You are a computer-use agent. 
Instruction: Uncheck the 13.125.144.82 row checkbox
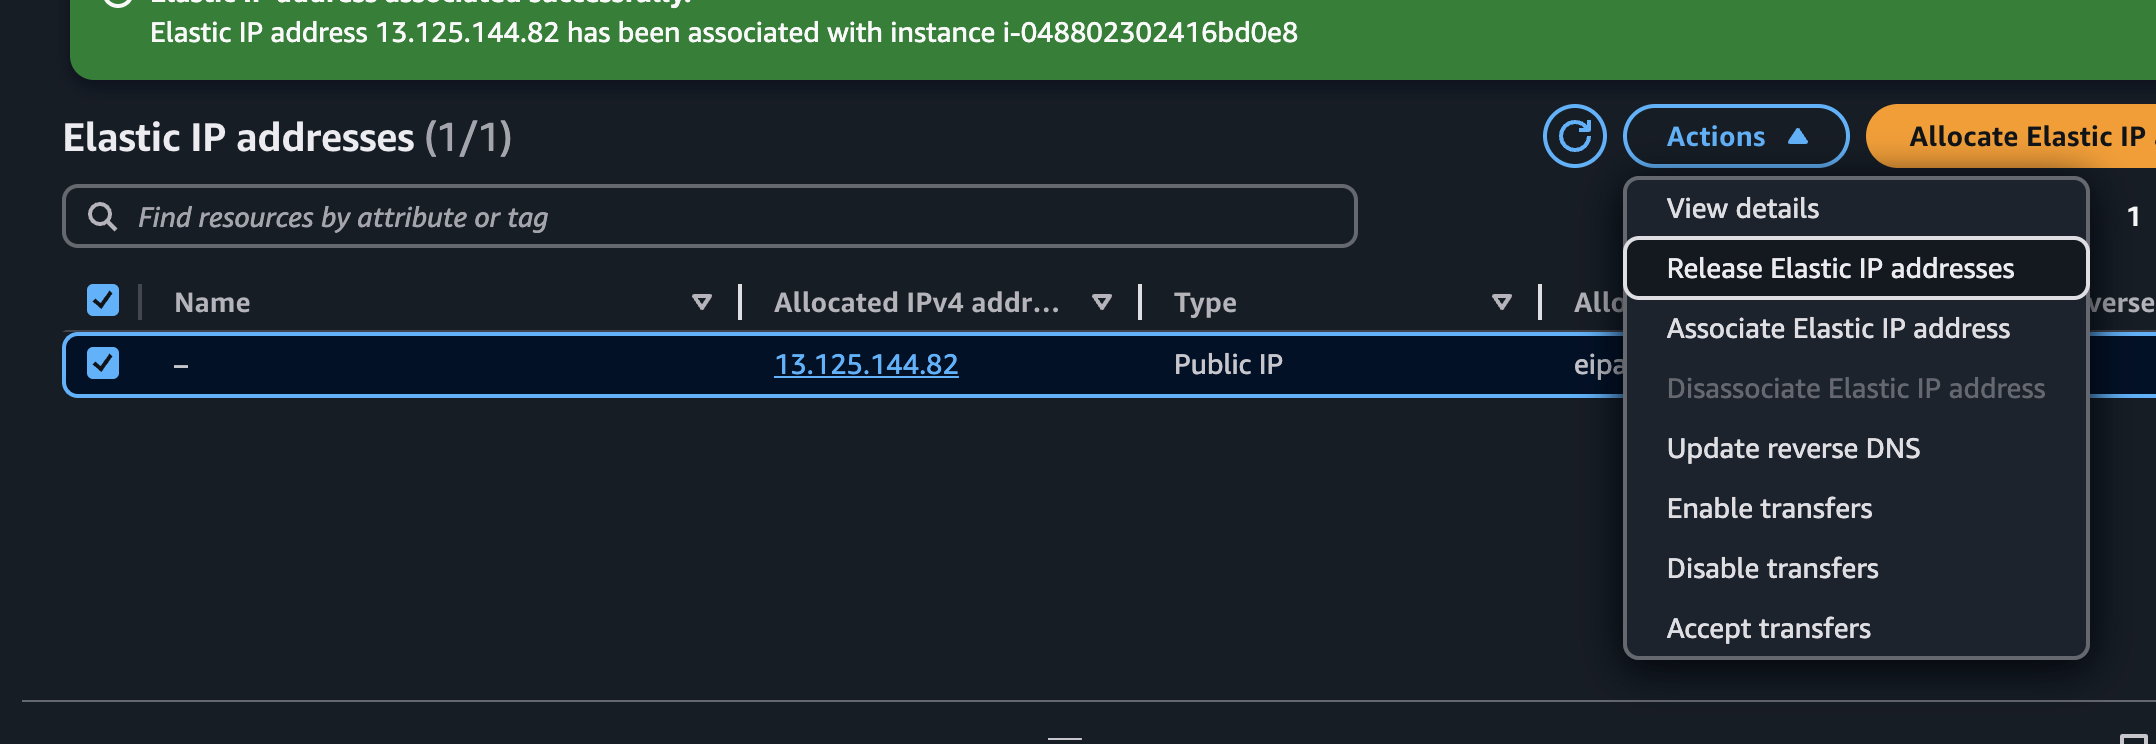coord(103,363)
